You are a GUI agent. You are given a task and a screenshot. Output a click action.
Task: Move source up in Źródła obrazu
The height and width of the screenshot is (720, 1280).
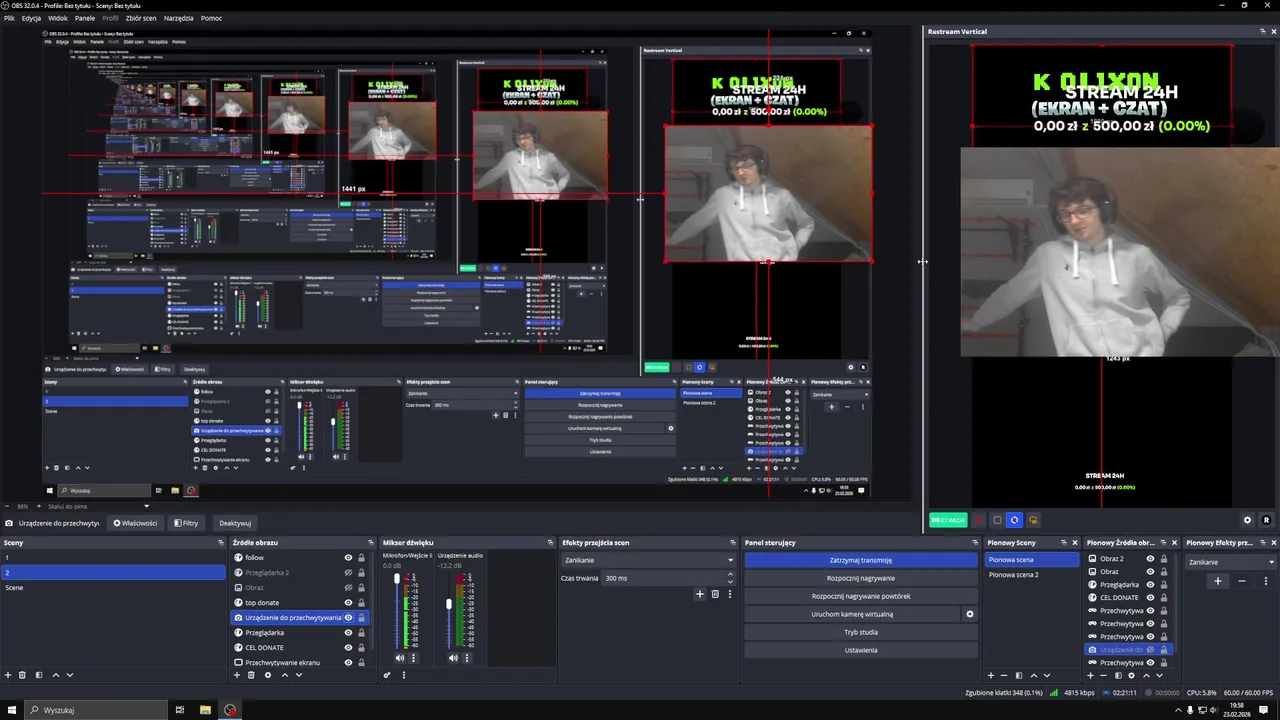pos(284,675)
